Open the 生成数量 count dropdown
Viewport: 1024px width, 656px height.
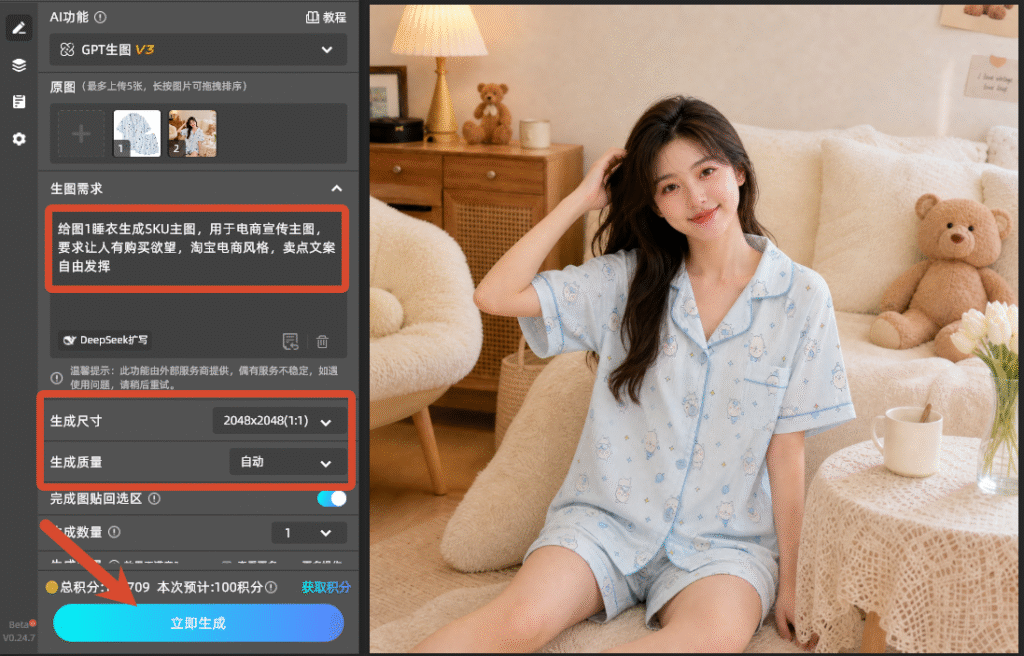pyautogui.click(x=309, y=533)
